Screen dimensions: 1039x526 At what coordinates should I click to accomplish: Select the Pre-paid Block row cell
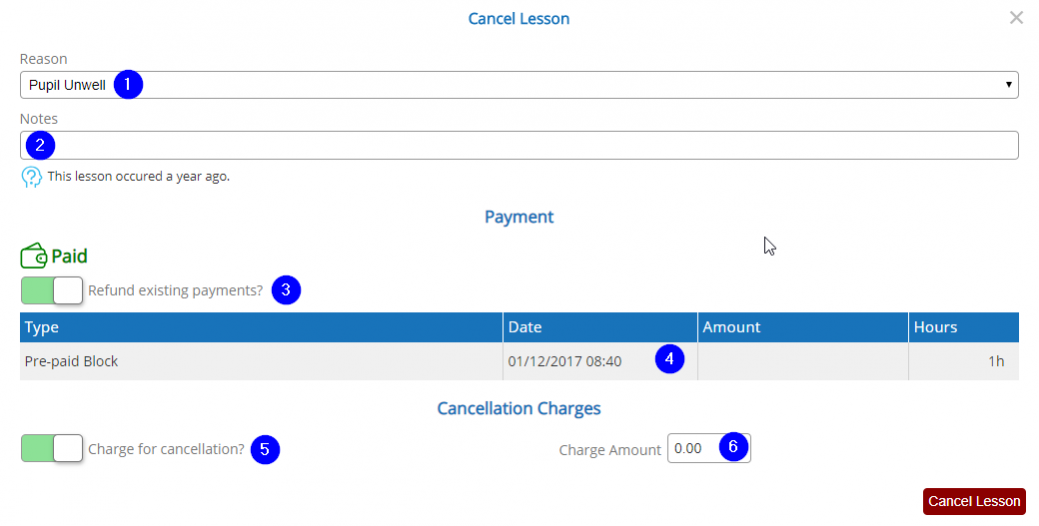[261, 361]
